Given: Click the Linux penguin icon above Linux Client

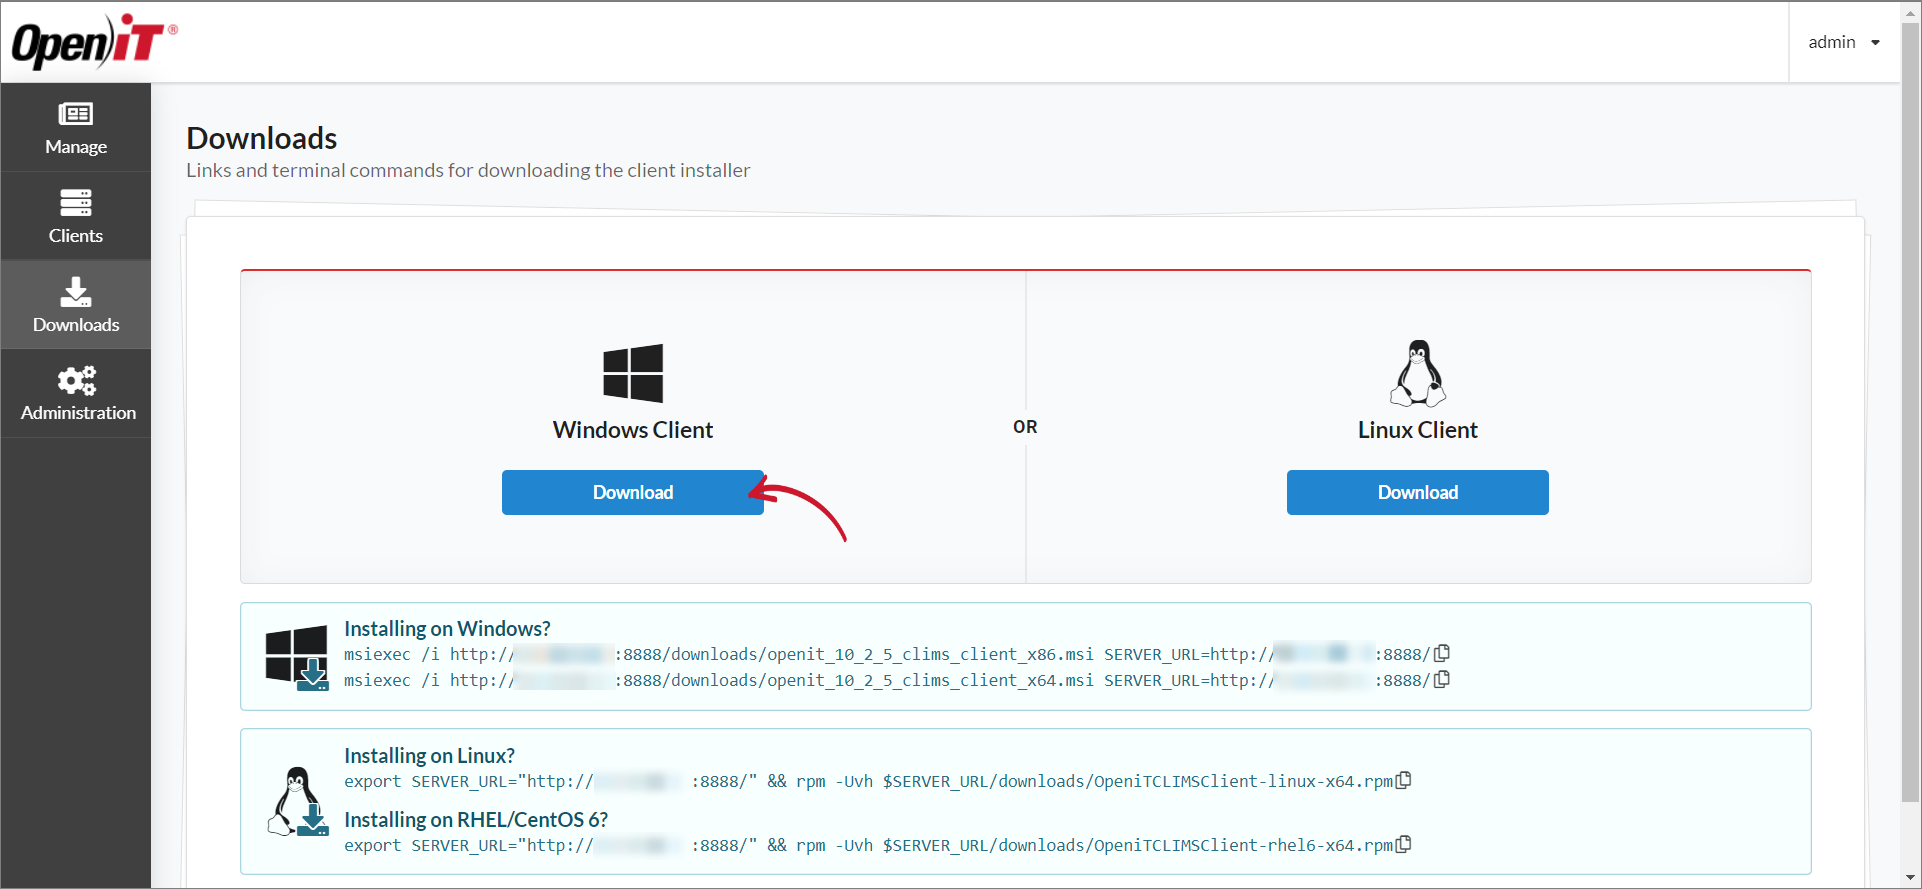Looking at the screenshot, I should pos(1417,373).
